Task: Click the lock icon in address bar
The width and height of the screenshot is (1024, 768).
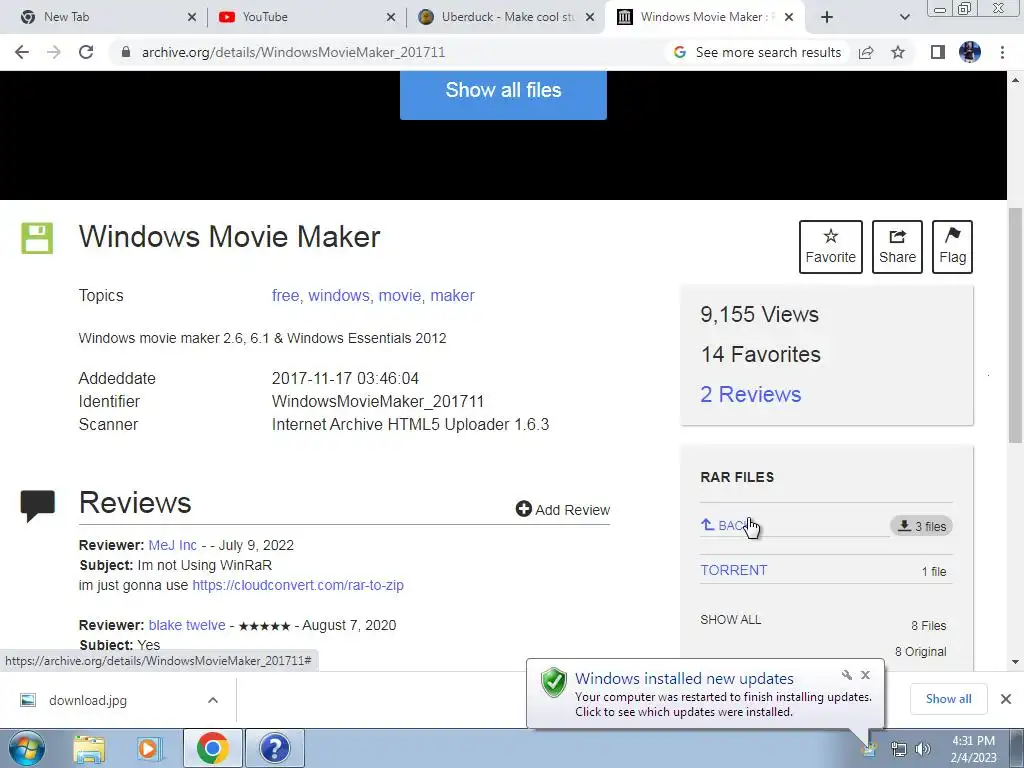Action: click(126, 52)
